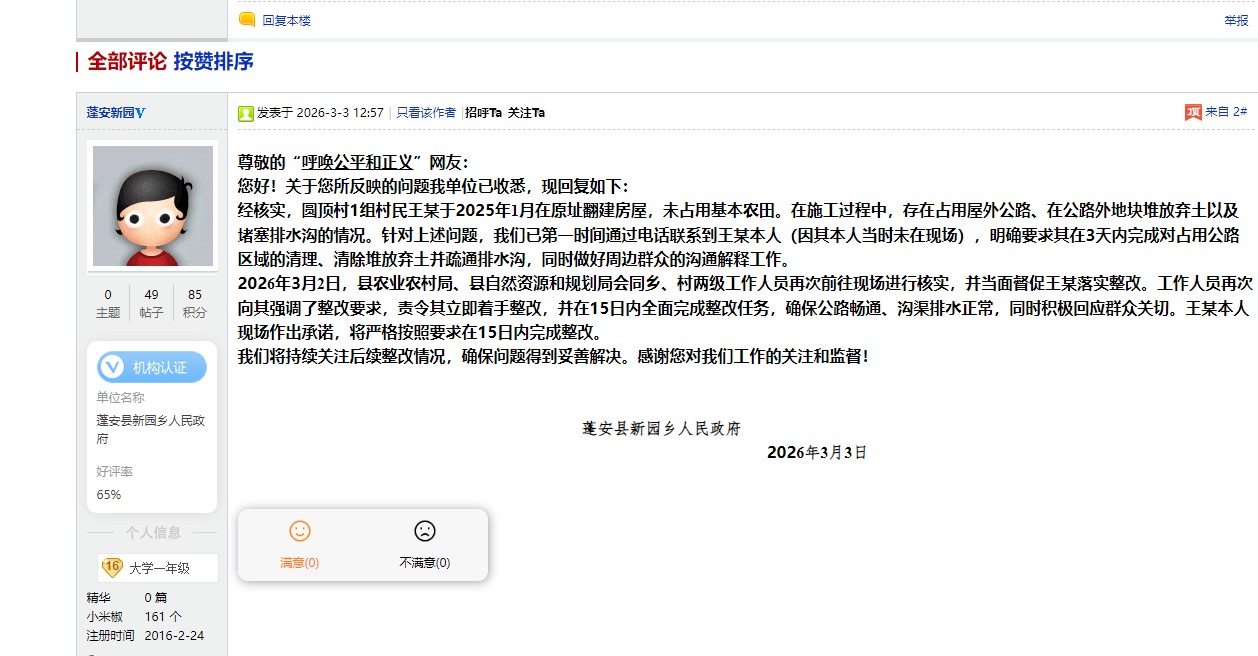Open the 蓬安新园 user avatar image
Screen dimensions: 1258x656
(153, 206)
